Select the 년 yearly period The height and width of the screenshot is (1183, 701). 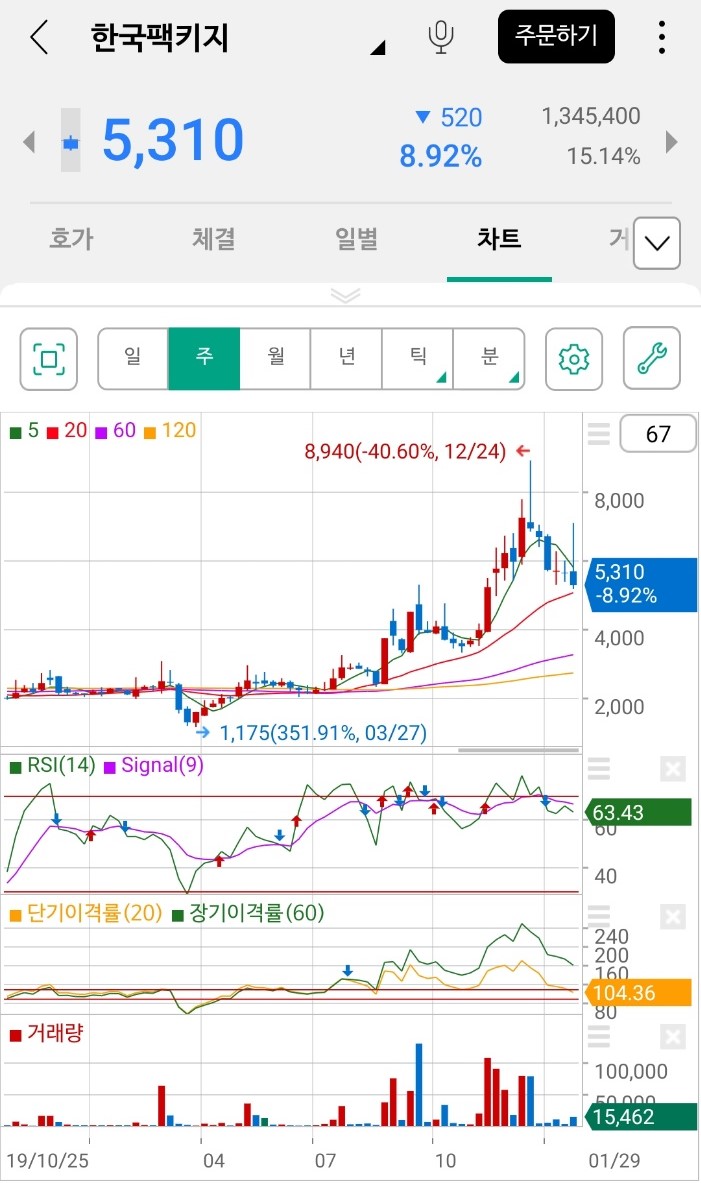click(346, 358)
